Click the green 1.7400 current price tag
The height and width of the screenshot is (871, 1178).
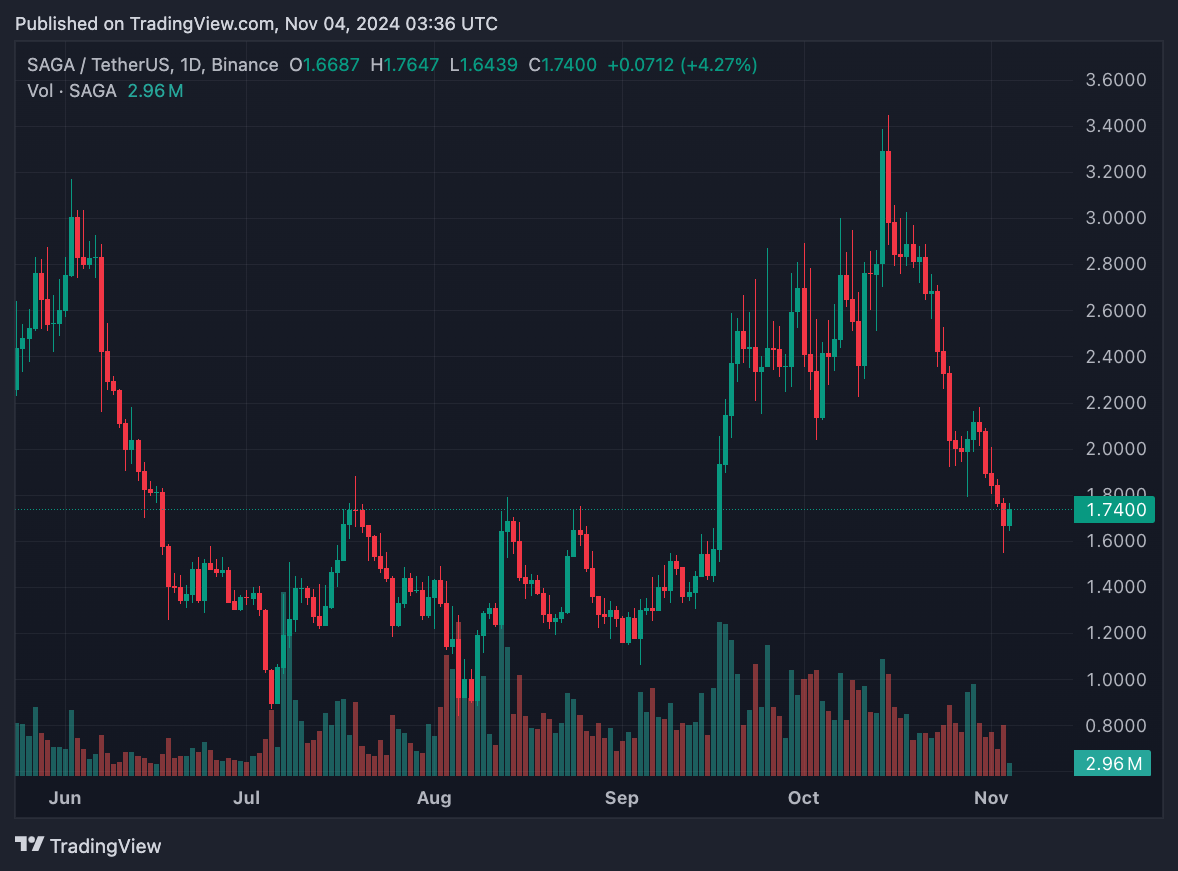click(x=1113, y=510)
